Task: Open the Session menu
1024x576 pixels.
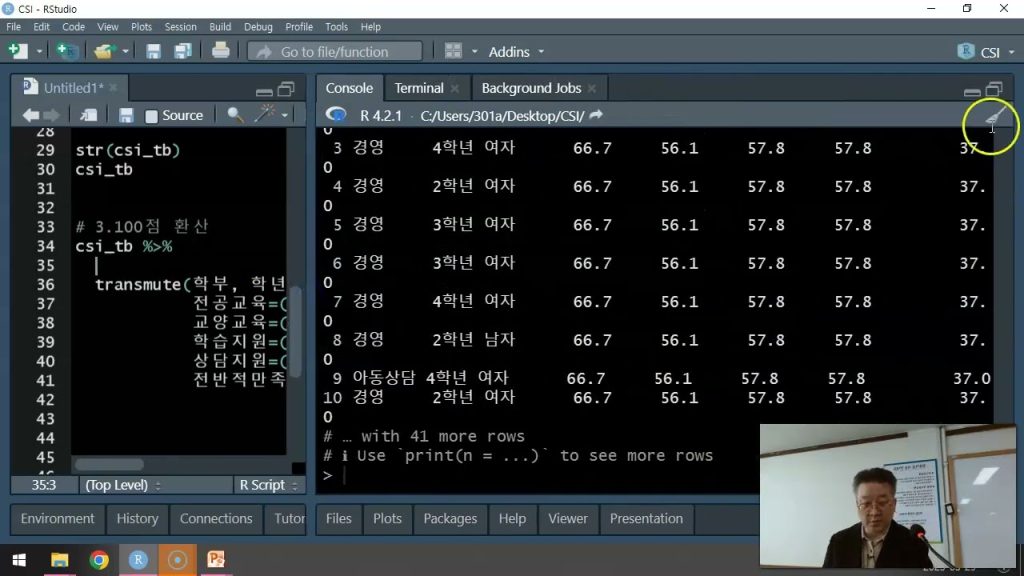Action: coord(180,27)
